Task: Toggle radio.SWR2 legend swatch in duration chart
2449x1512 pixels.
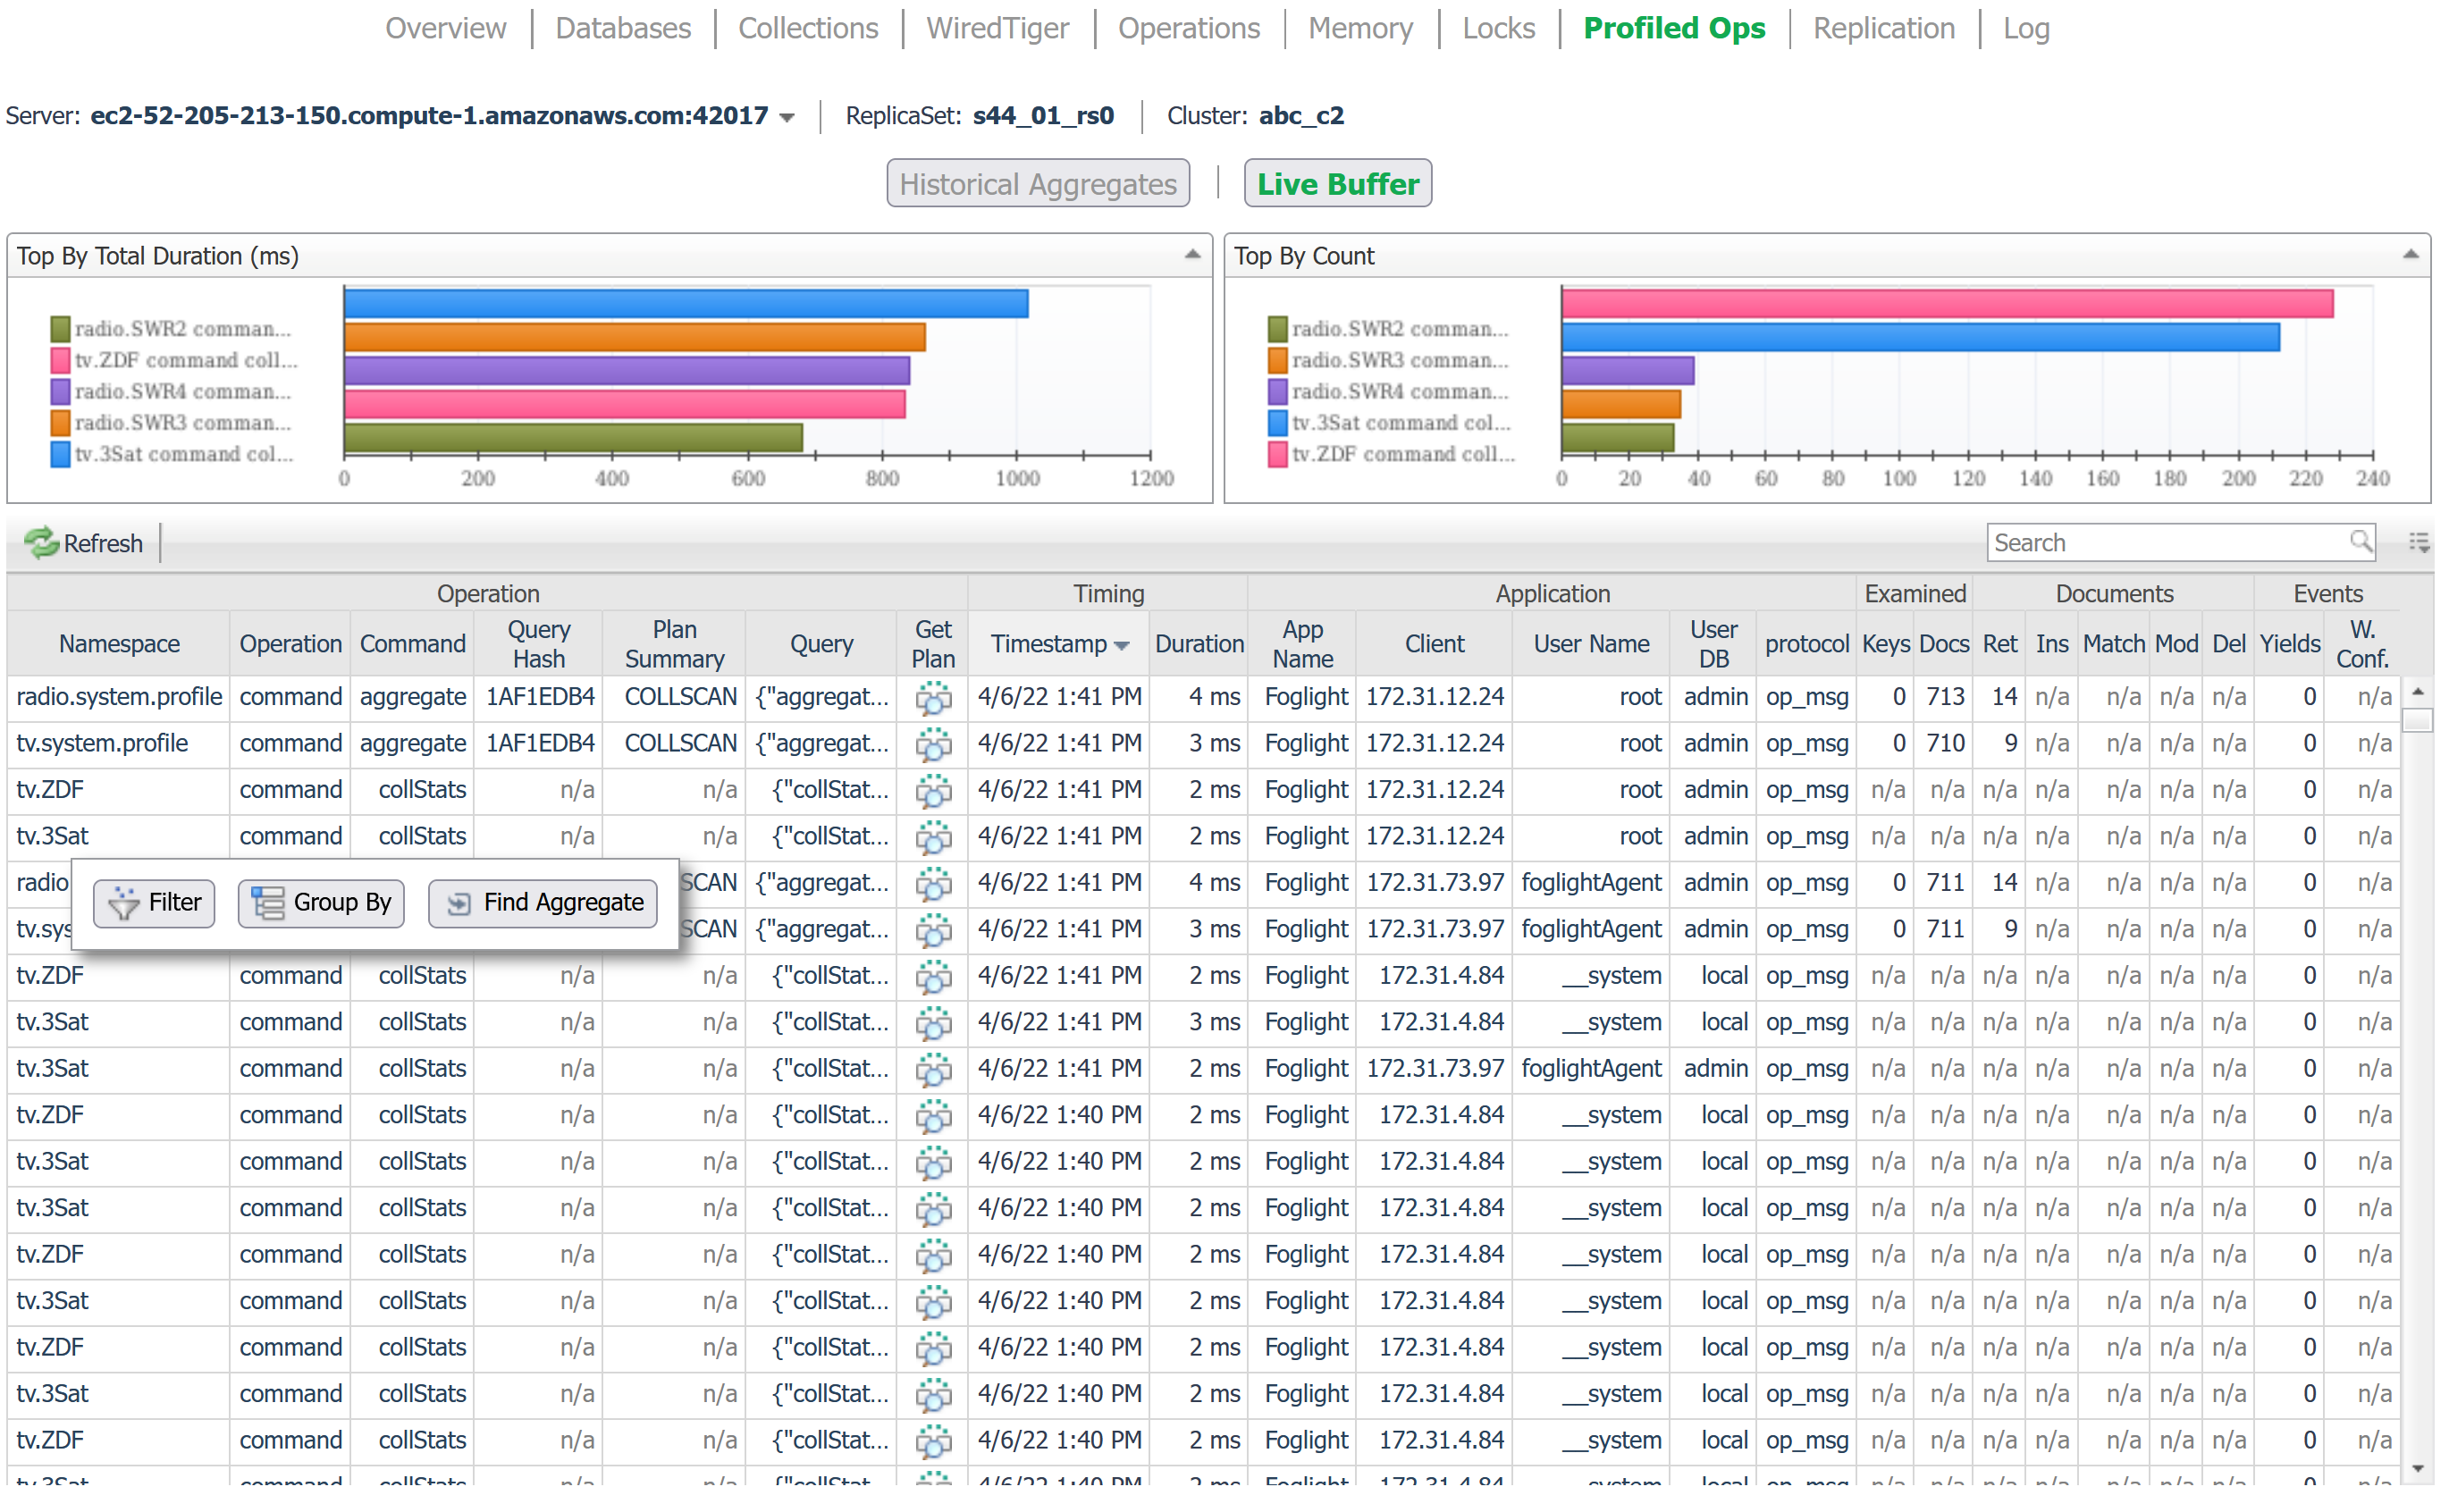Action: pos(60,329)
